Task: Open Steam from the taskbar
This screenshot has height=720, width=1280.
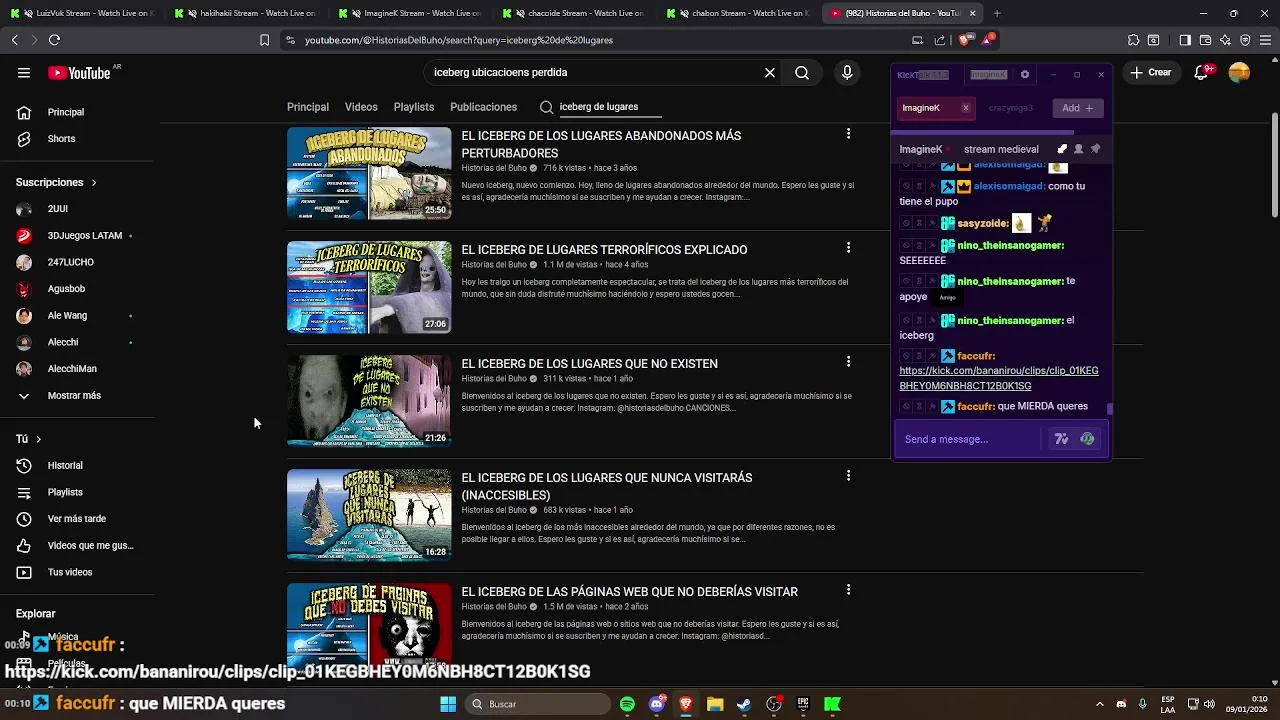Action: [x=744, y=704]
